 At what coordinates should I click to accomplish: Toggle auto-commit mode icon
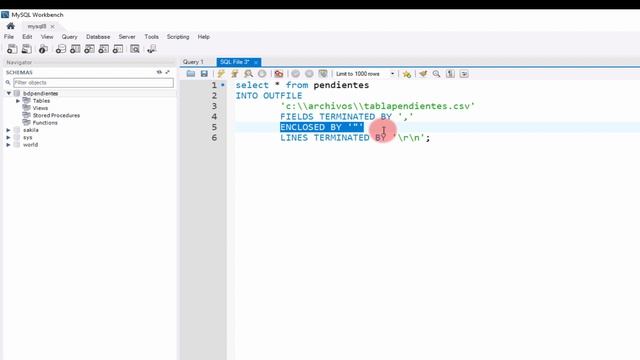coord(323,74)
